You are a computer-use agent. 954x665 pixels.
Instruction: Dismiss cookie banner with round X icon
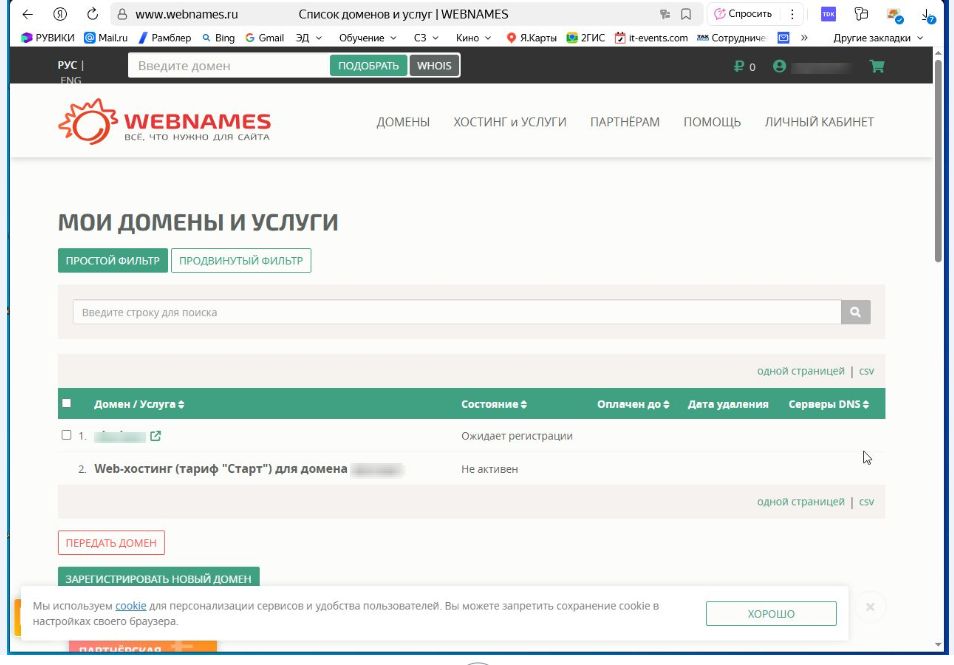(870, 606)
